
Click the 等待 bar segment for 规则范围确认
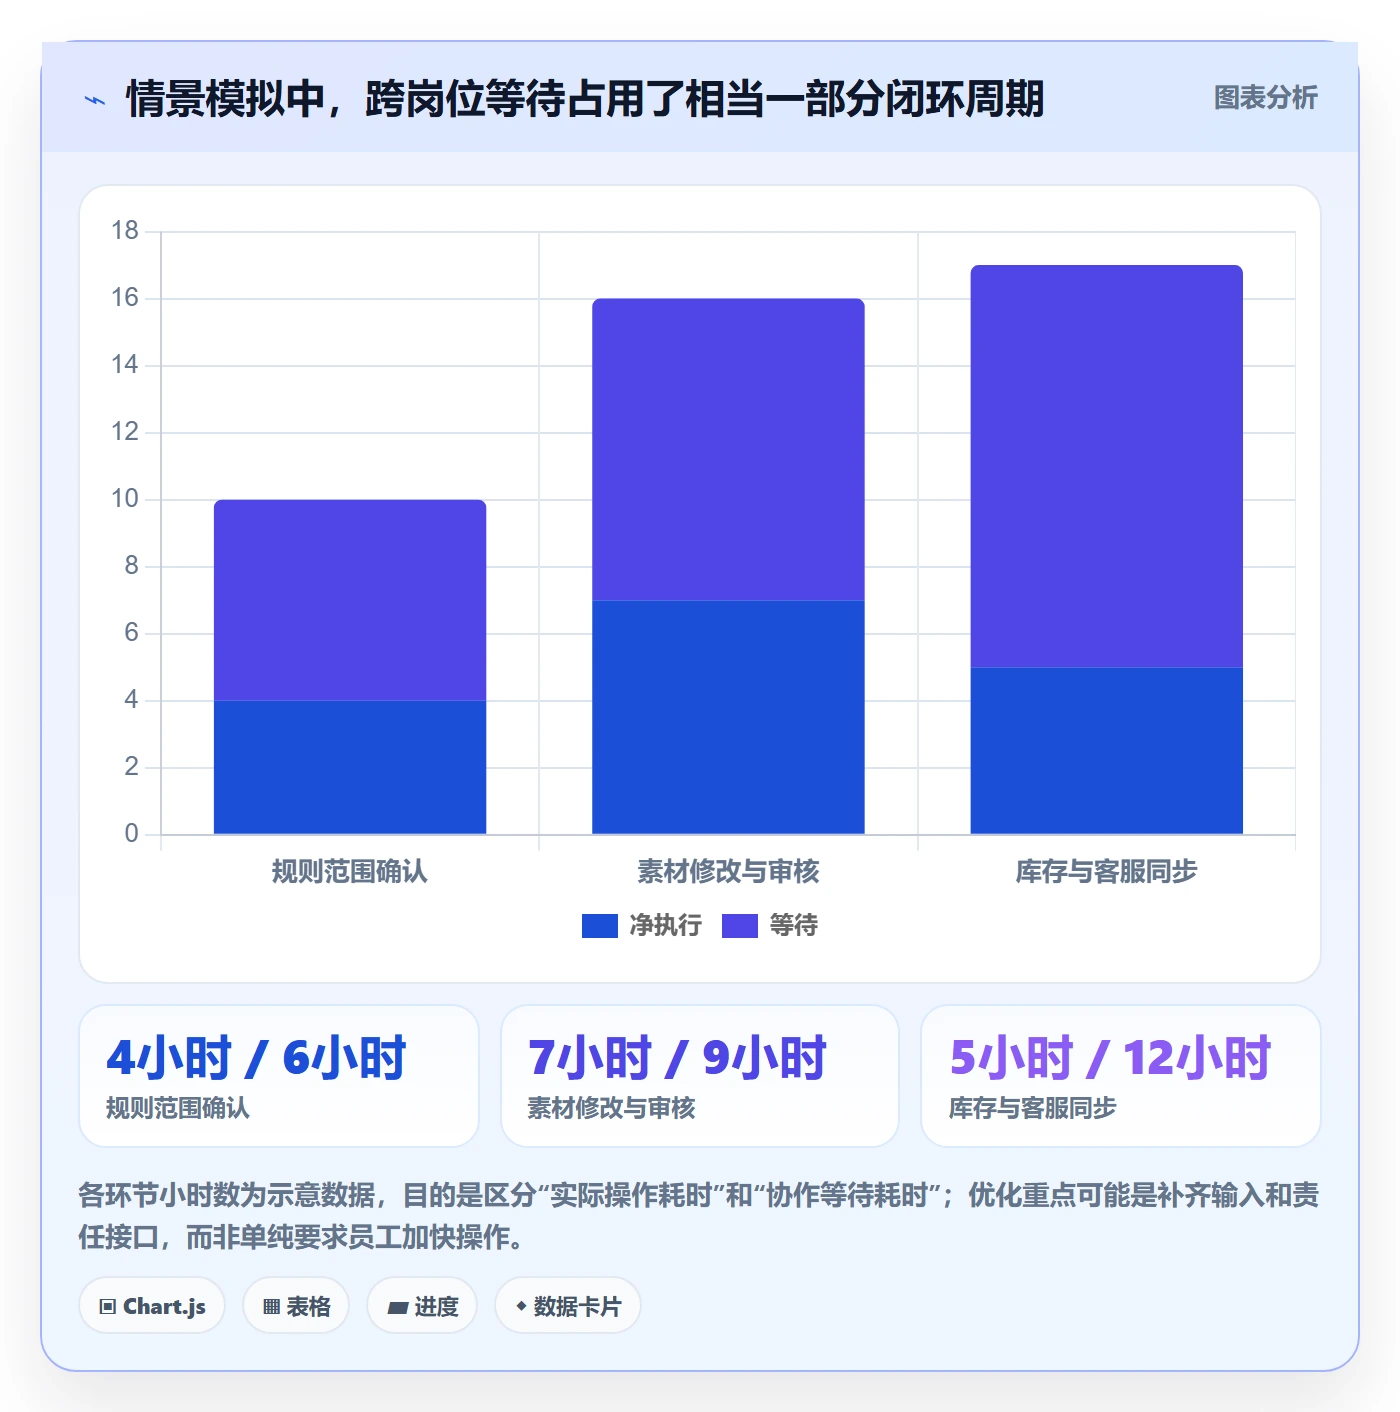coord(350,600)
